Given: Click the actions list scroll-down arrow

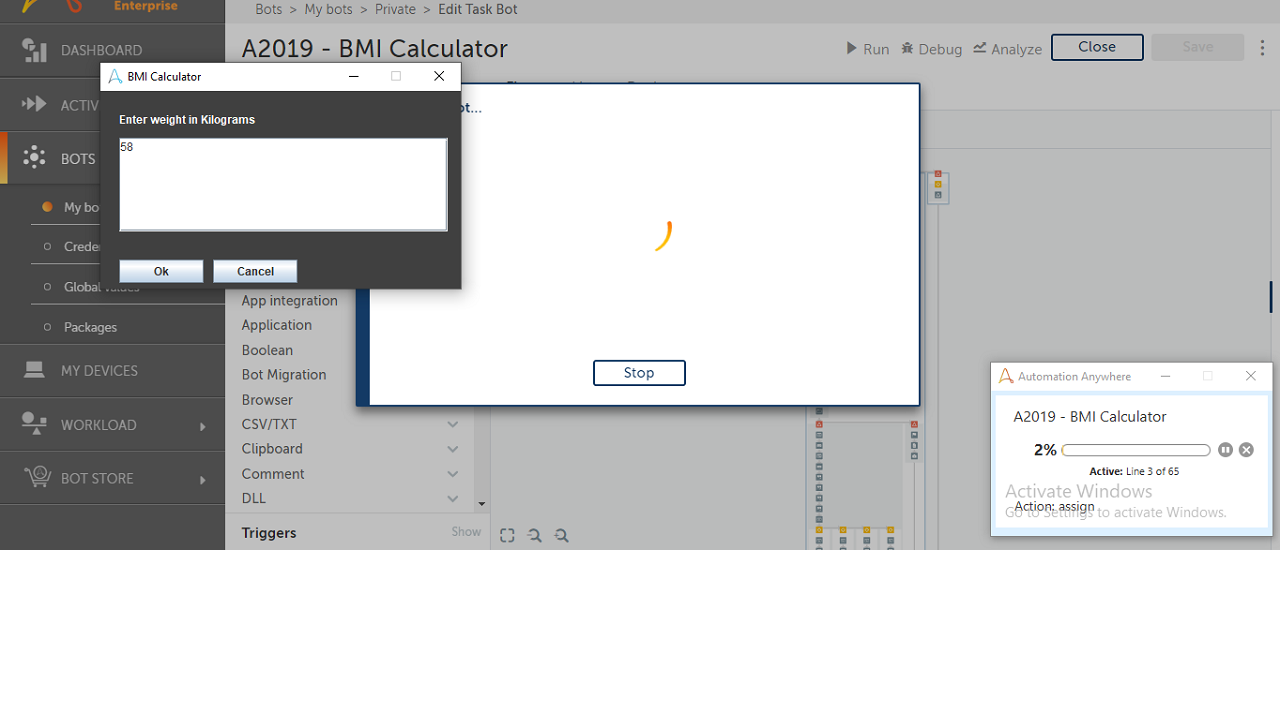Looking at the screenshot, I should (x=481, y=504).
